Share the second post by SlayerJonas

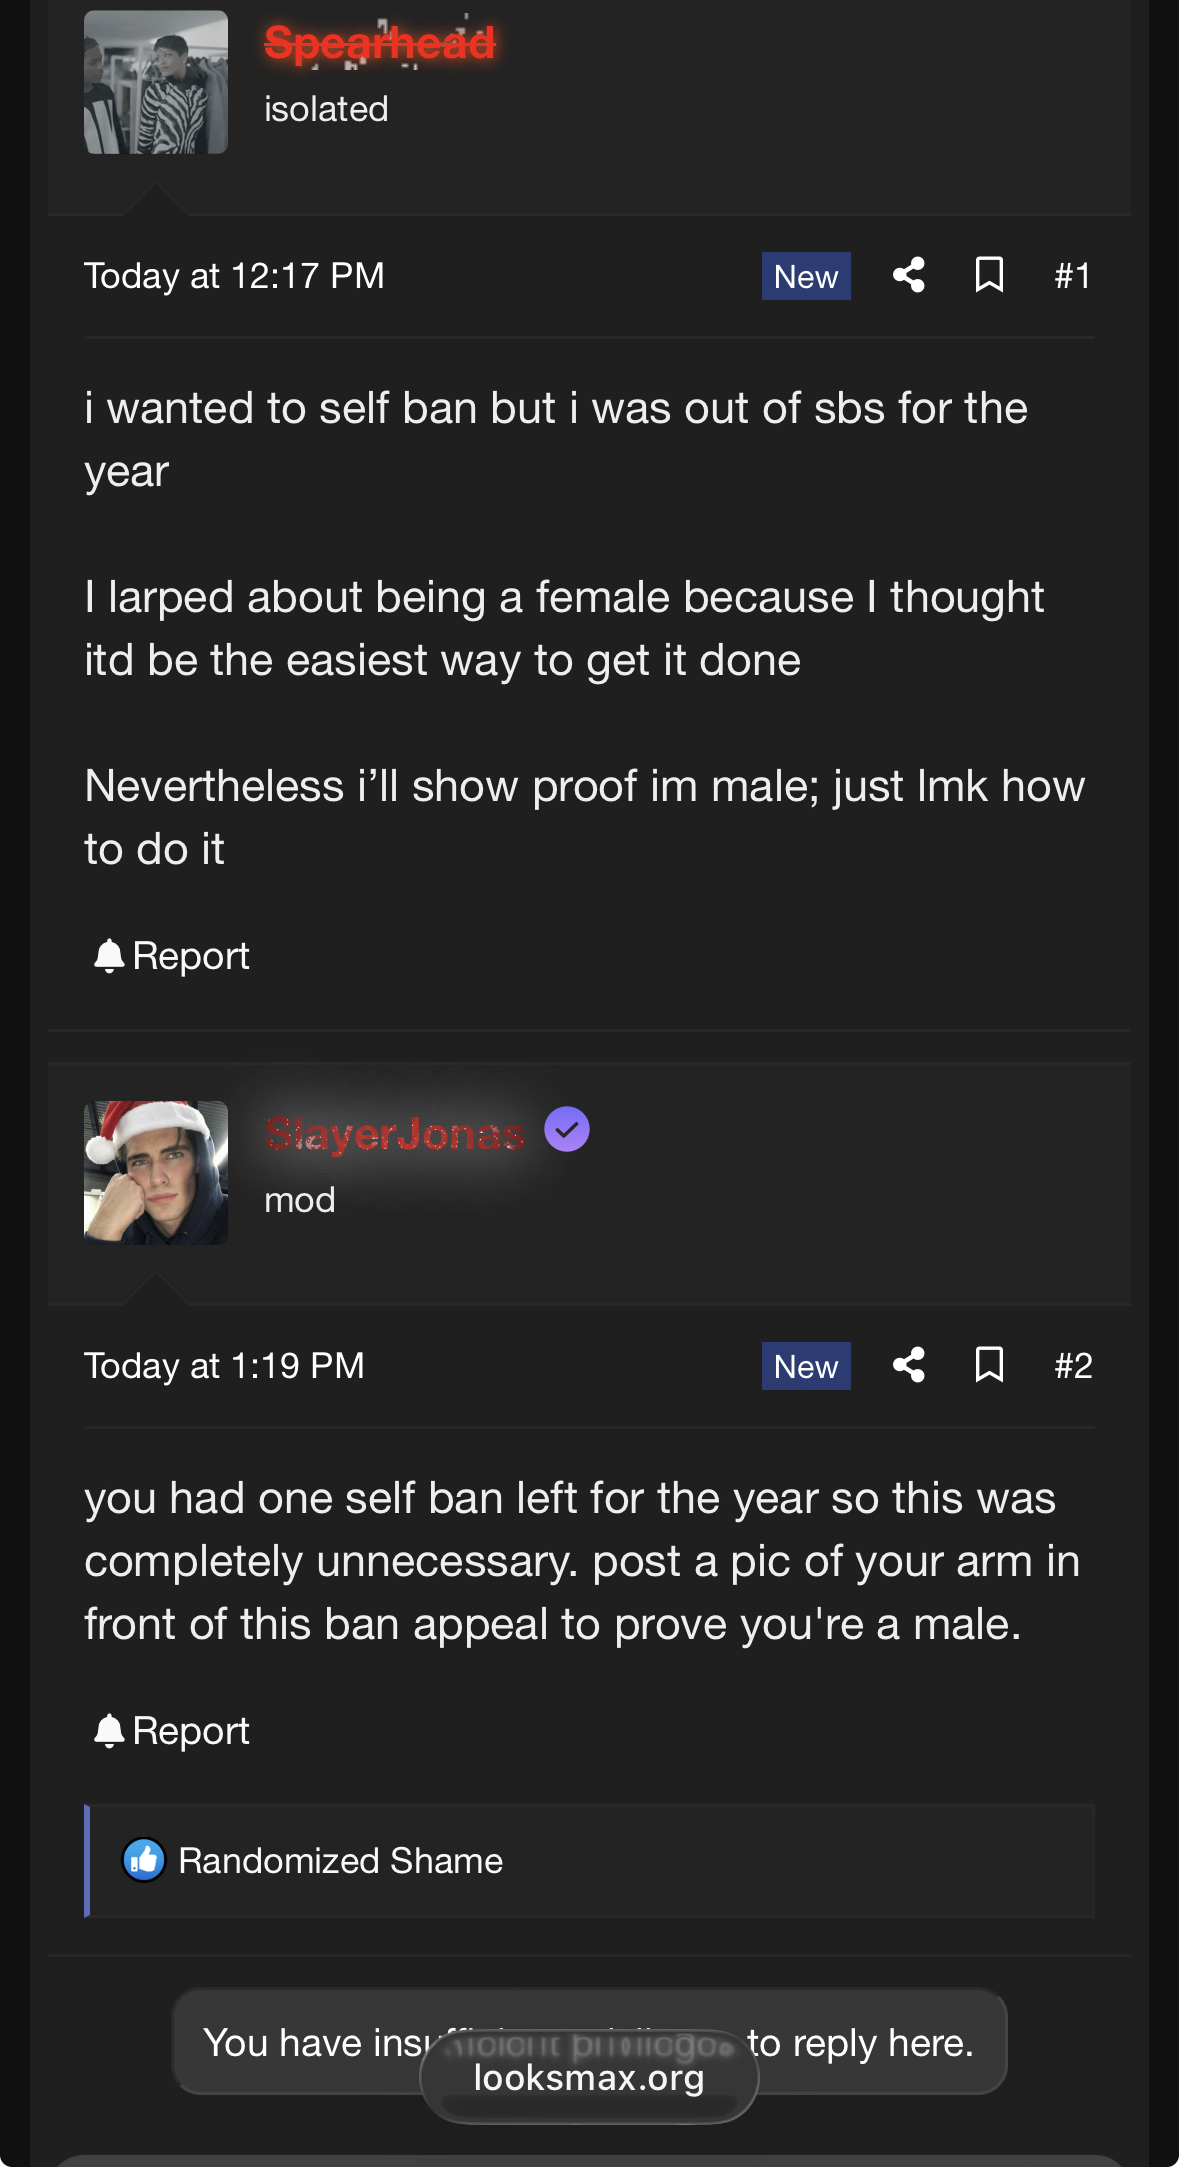pyautogui.click(x=908, y=1365)
